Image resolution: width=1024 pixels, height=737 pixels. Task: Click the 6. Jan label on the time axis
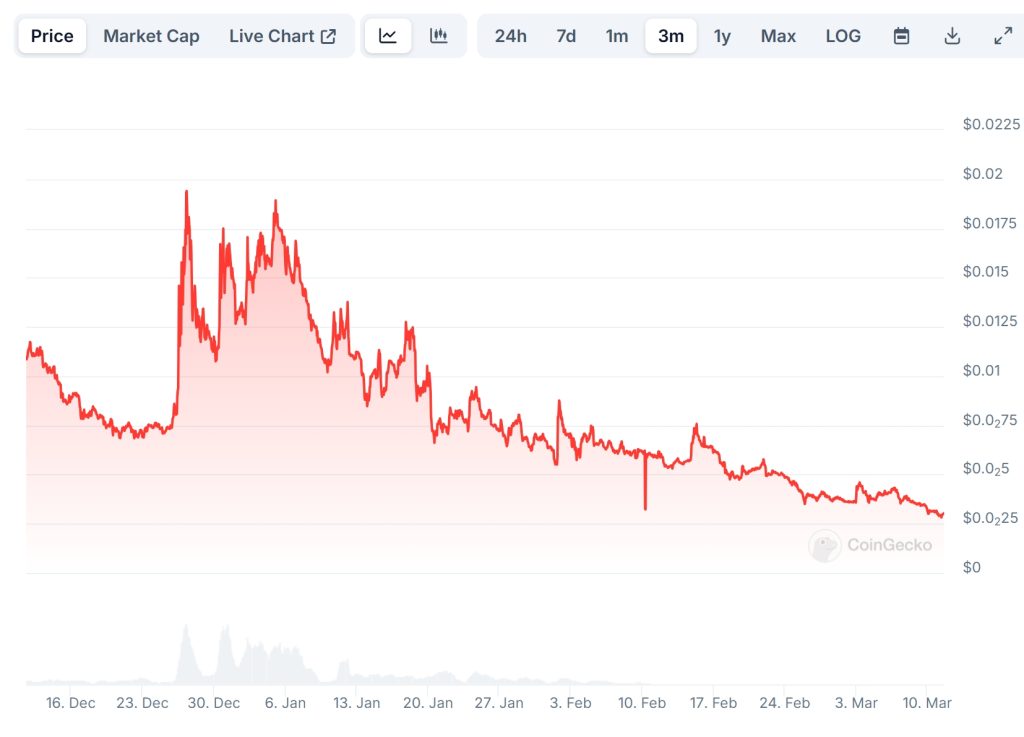[285, 703]
